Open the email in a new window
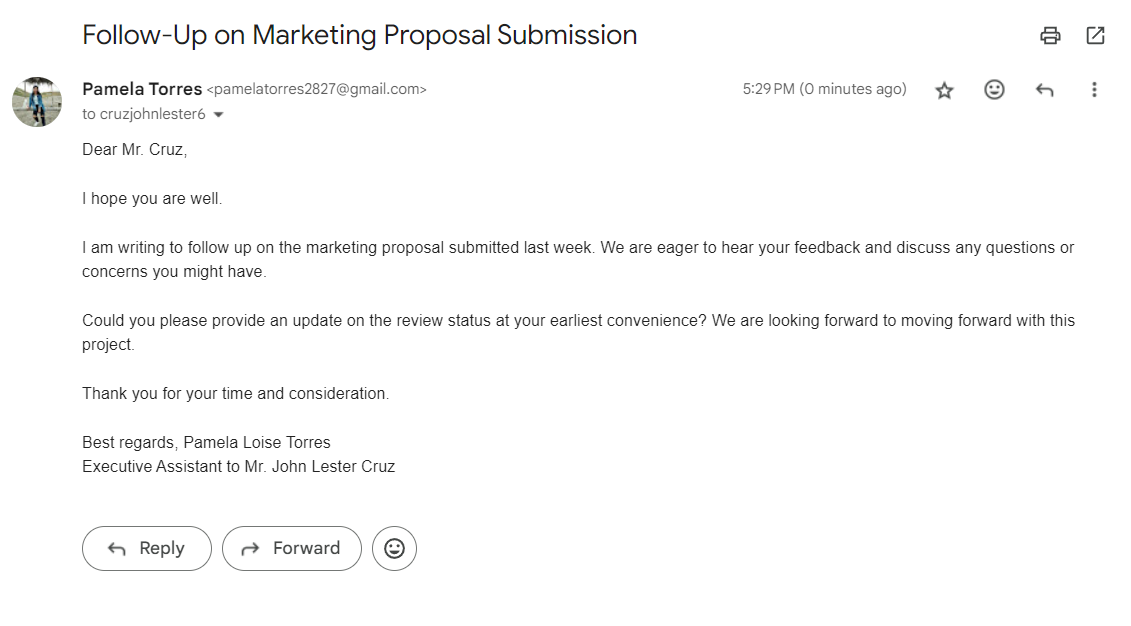This screenshot has width=1131, height=626. point(1095,36)
